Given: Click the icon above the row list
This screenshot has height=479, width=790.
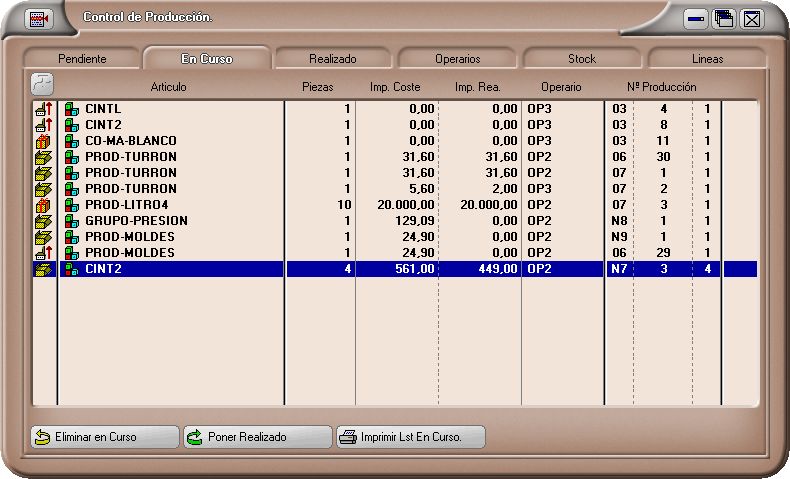Looking at the screenshot, I should click(x=43, y=85).
